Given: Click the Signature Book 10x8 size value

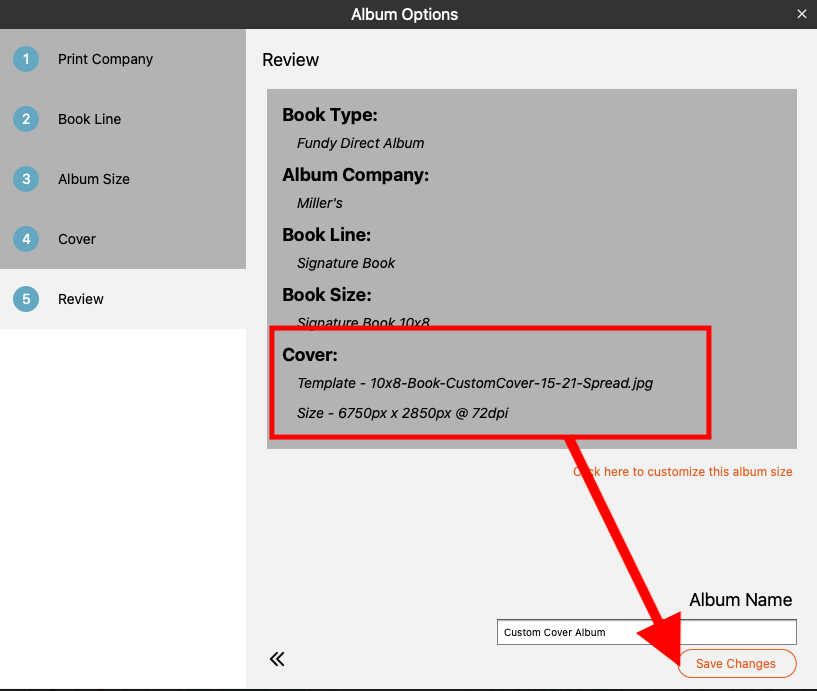Looking at the screenshot, I should pos(363,323).
